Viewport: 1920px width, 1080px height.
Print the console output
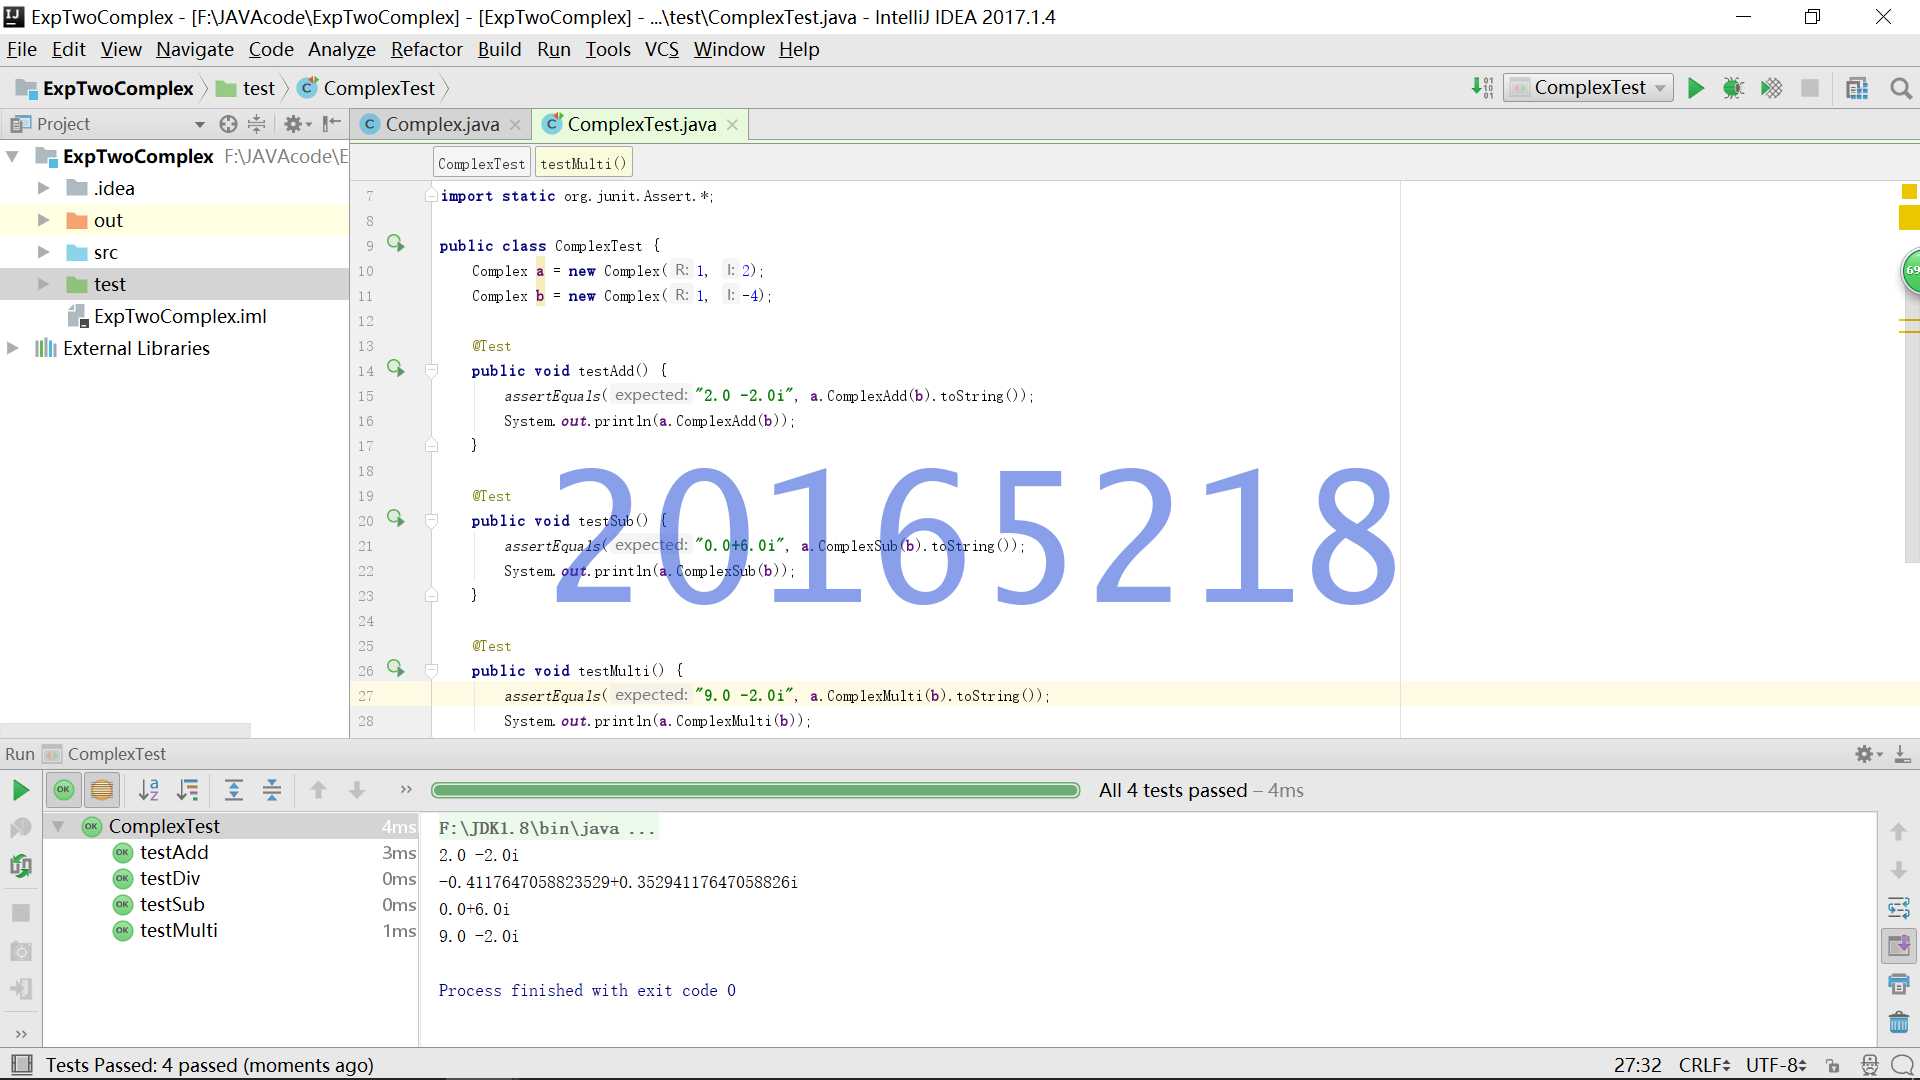pyautogui.click(x=1899, y=984)
